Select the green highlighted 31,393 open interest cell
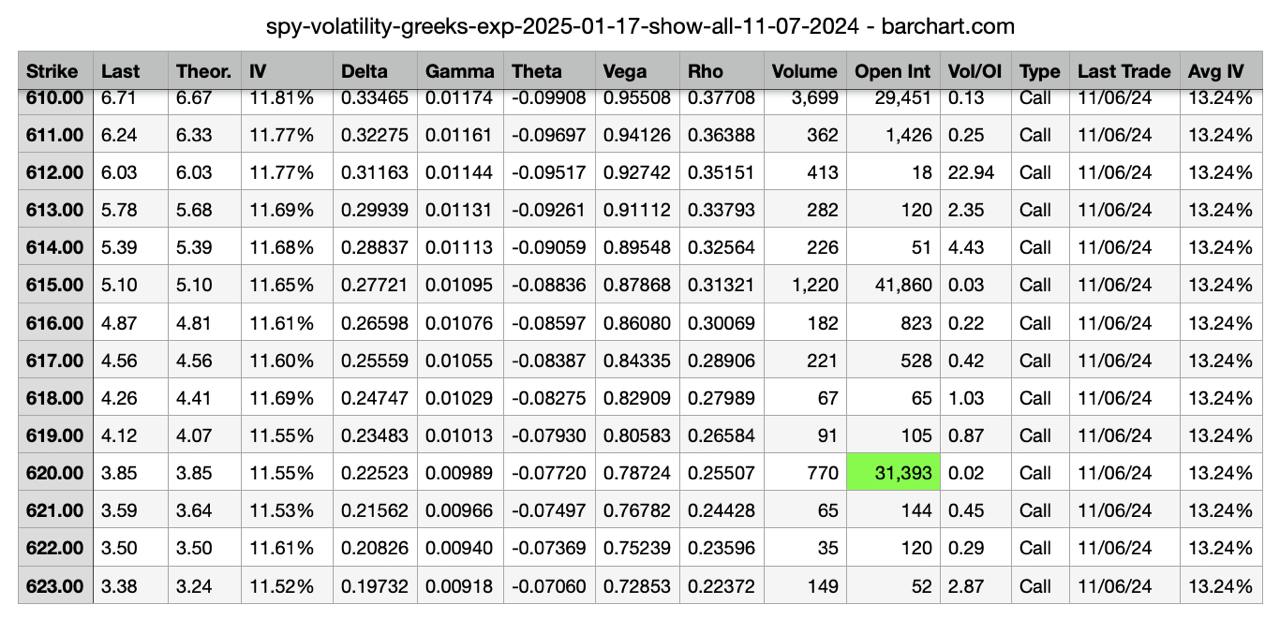The height and width of the screenshot is (620, 1280). coord(893,473)
